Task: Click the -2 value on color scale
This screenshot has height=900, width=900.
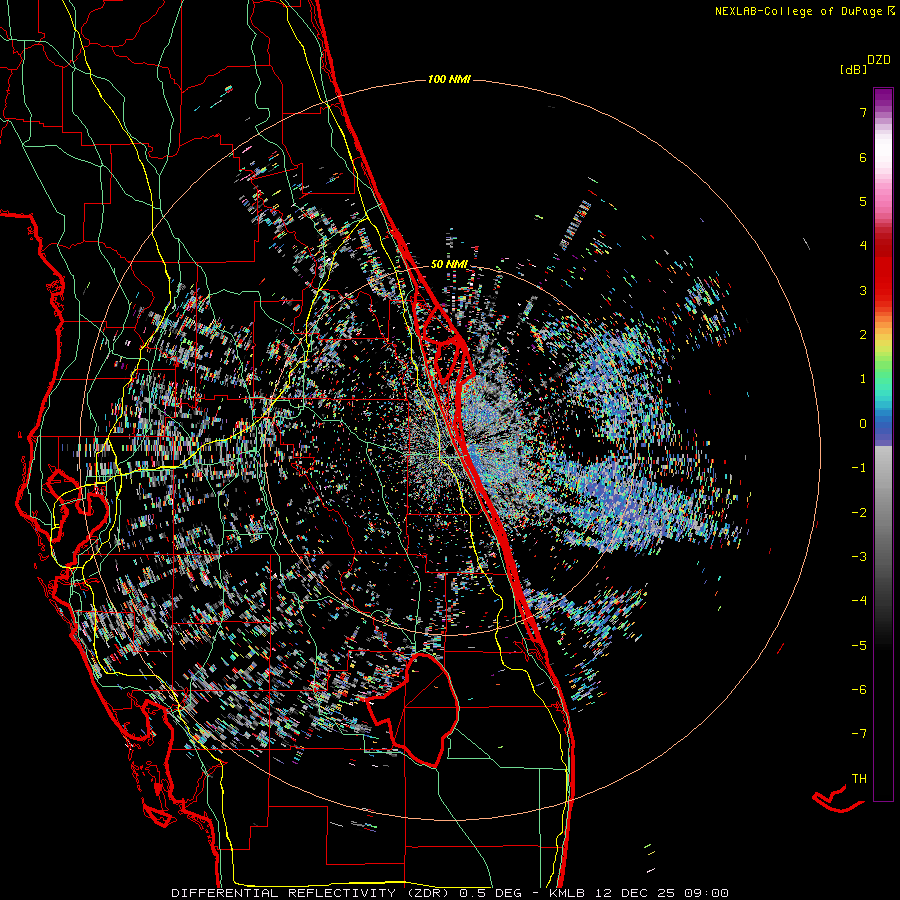Action: tap(859, 513)
